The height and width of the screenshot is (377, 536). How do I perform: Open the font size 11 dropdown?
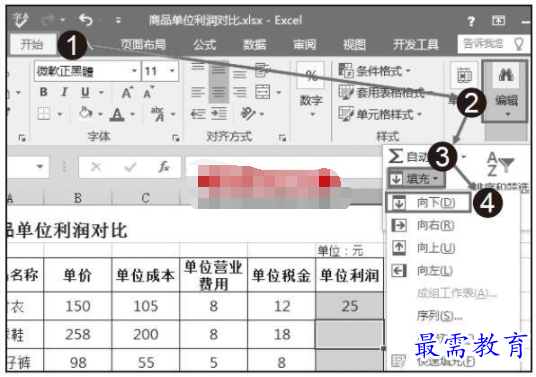coord(172,71)
